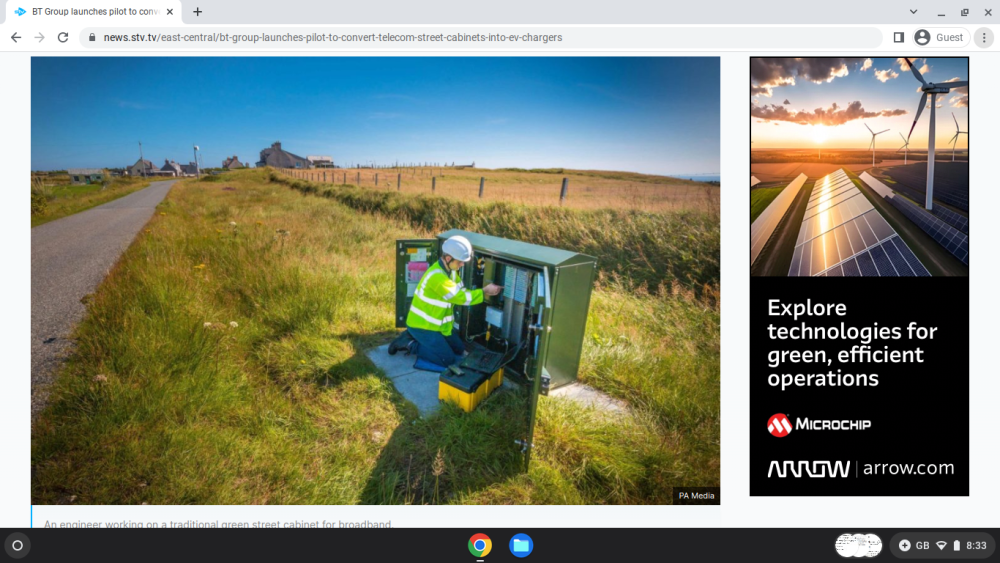Click 'Explore technologies for green' ad text

852,342
